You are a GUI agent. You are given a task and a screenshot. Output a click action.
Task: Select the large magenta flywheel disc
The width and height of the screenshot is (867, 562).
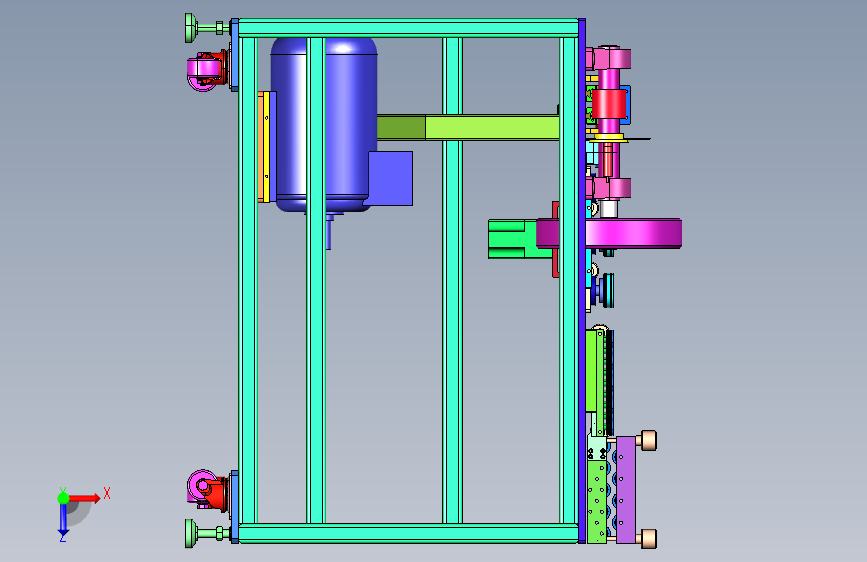pyautogui.click(x=633, y=233)
